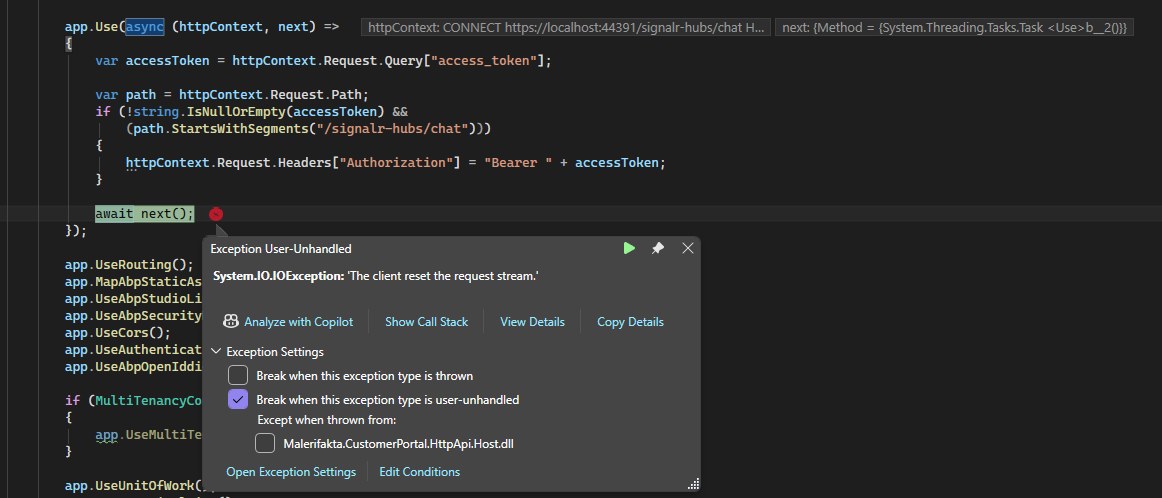The image size is (1162, 498).
Task: Copy Details of the IOException
Action: point(630,322)
